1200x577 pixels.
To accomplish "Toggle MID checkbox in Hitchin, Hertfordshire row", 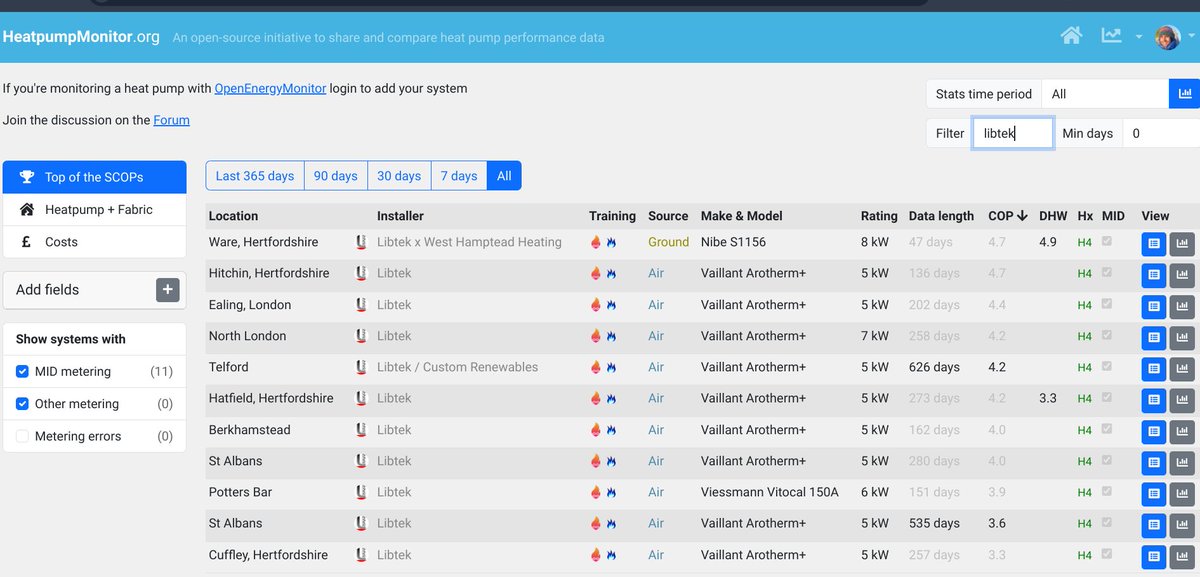I will pyautogui.click(x=1106, y=273).
